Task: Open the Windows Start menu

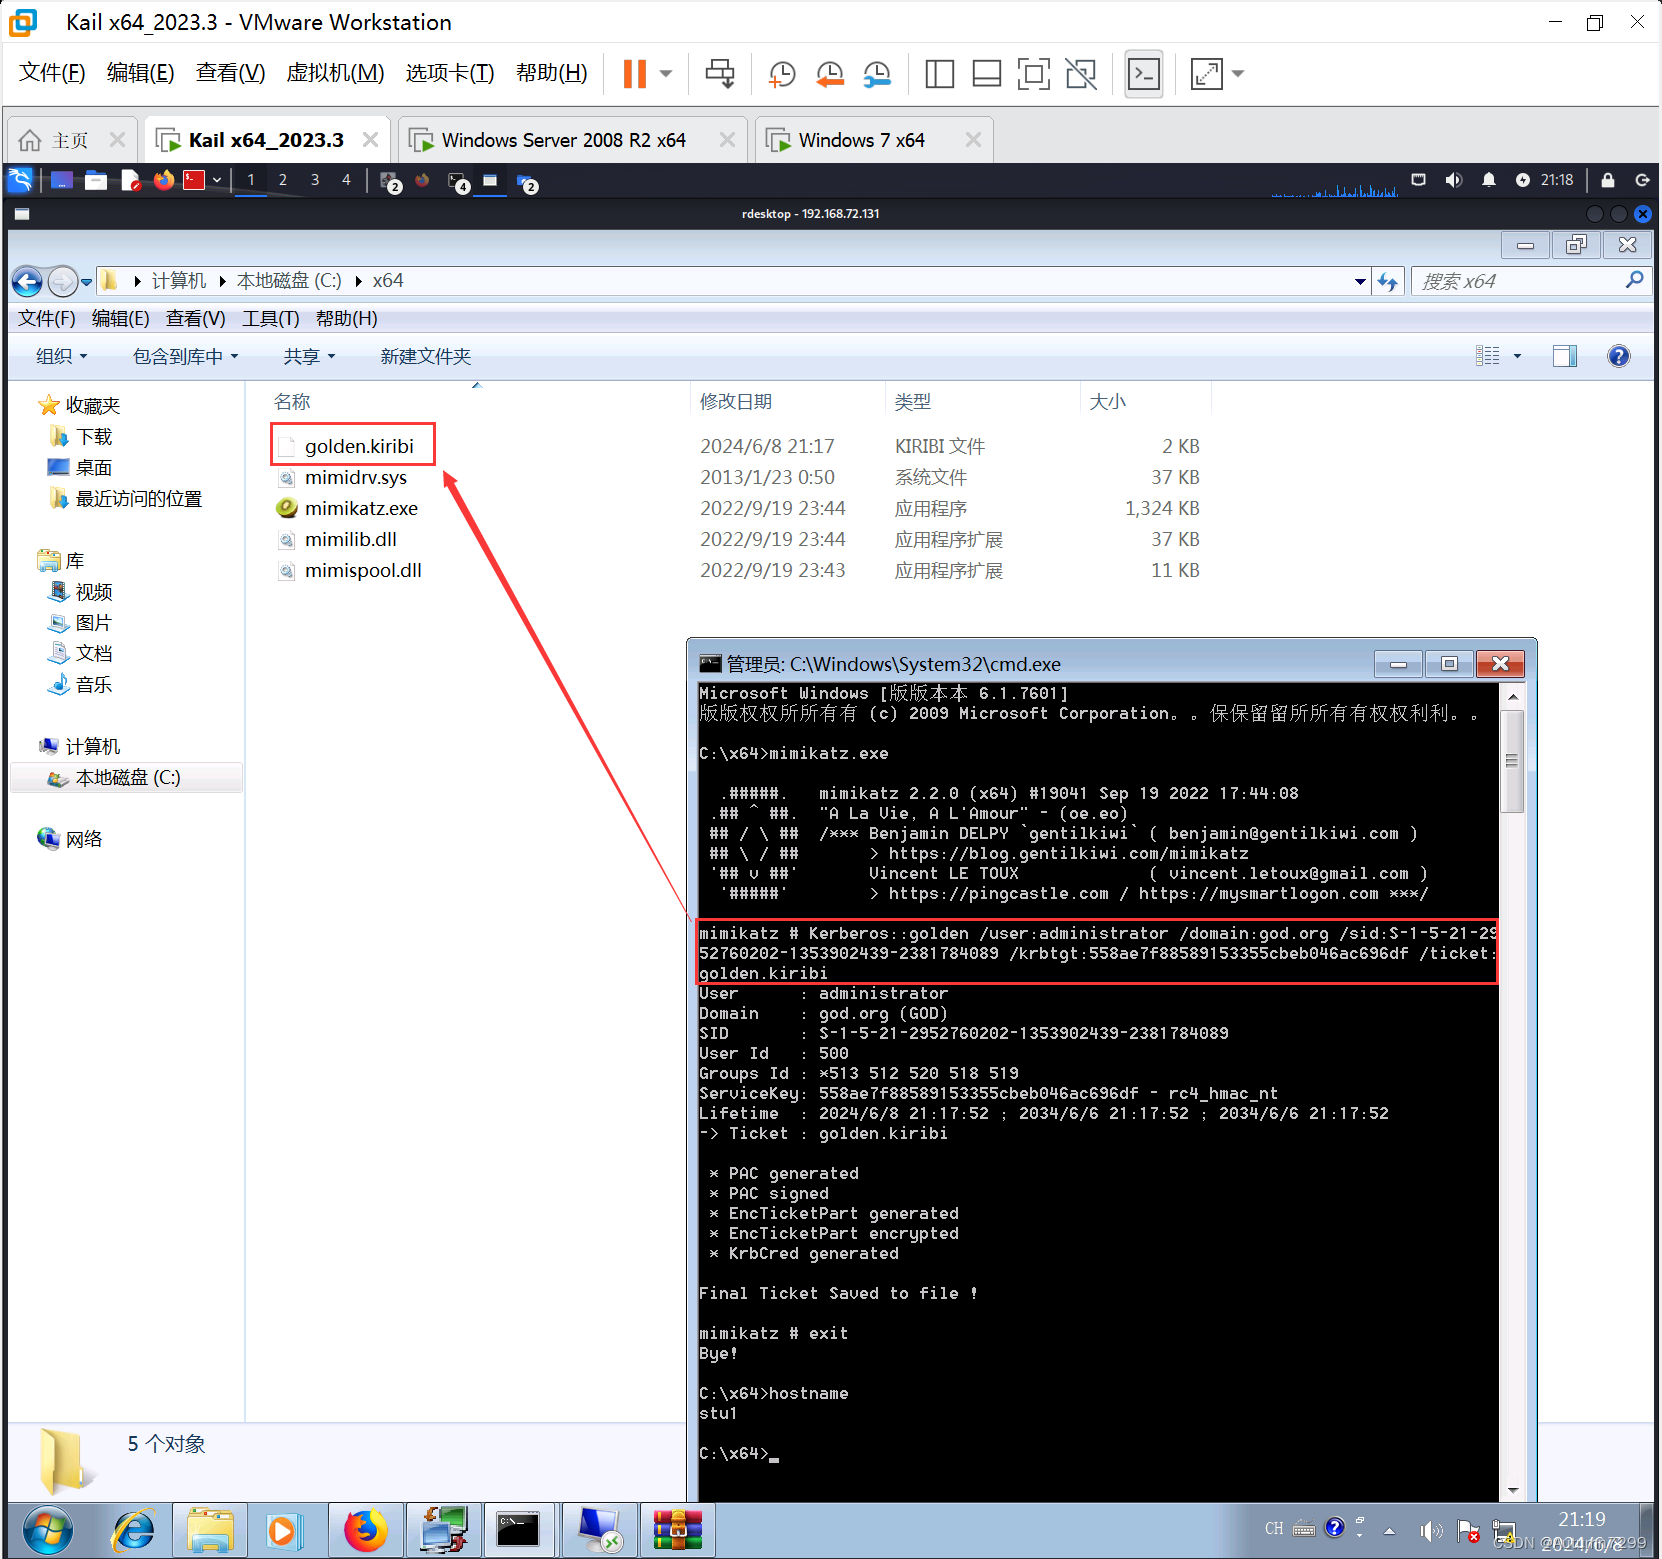Action: [47, 1531]
